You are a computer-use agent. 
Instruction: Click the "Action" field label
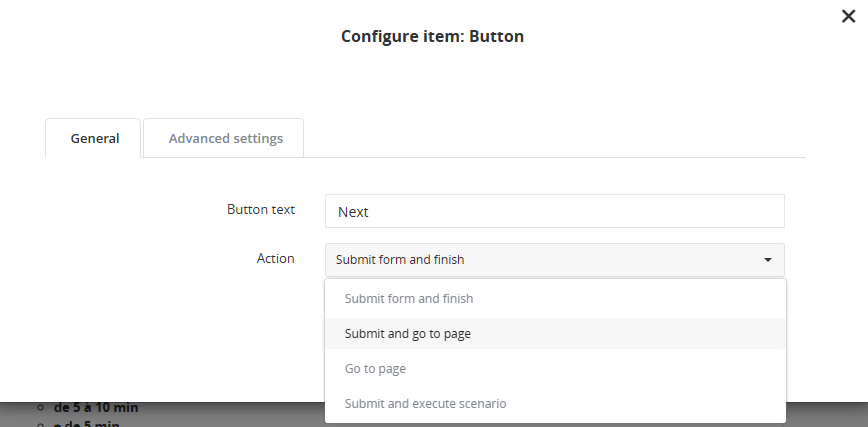pyautogui.click(x=275, y=258)
